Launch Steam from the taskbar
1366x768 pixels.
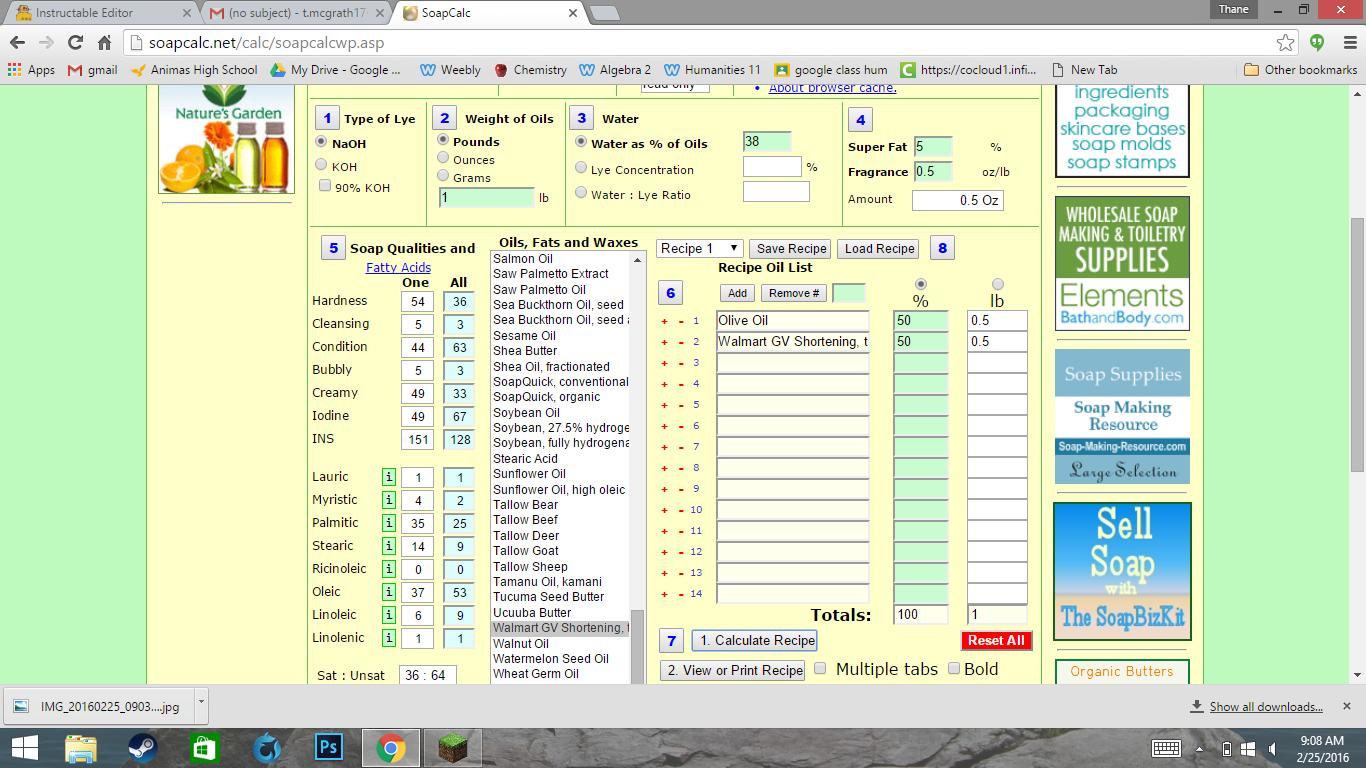click(142, 748)
